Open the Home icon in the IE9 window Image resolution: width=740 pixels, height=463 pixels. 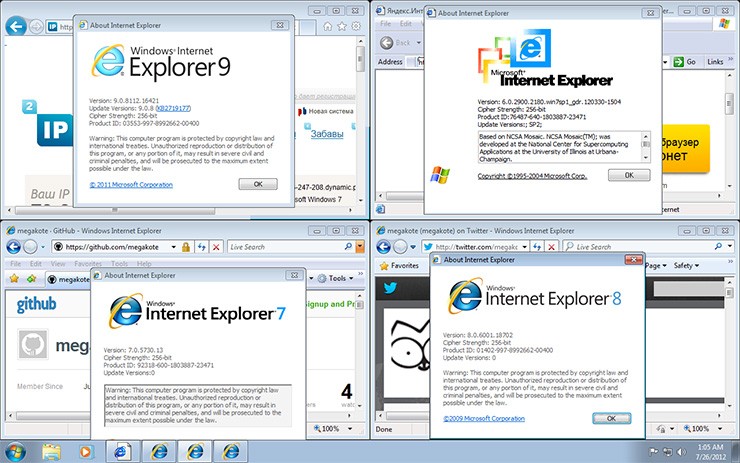point(328,26)
